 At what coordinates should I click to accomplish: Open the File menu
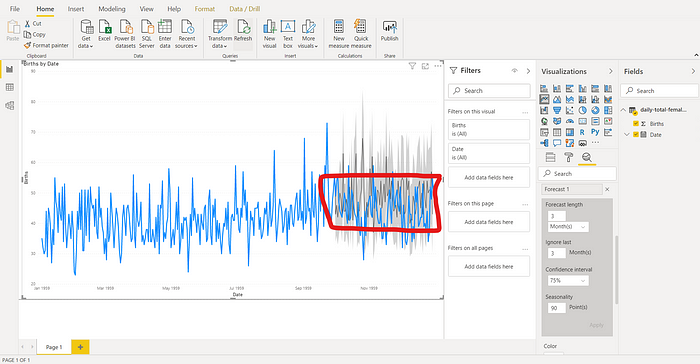pyautogui.click(x=15, y=9)
